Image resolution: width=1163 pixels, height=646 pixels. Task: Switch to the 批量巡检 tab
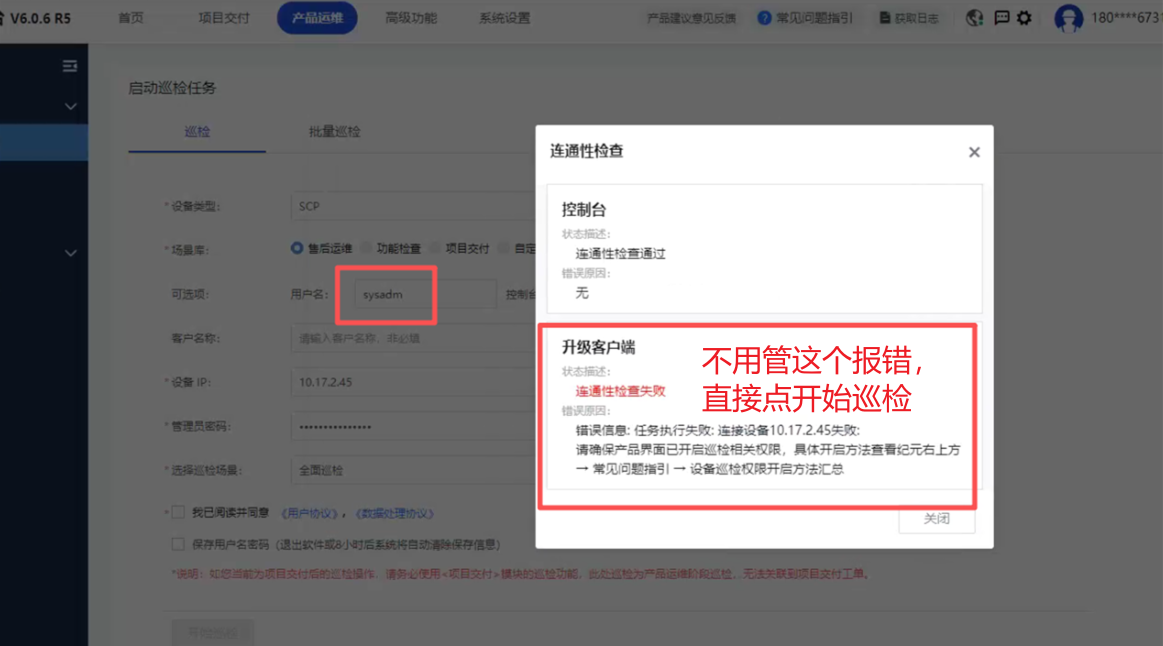[x=334, y=132]
